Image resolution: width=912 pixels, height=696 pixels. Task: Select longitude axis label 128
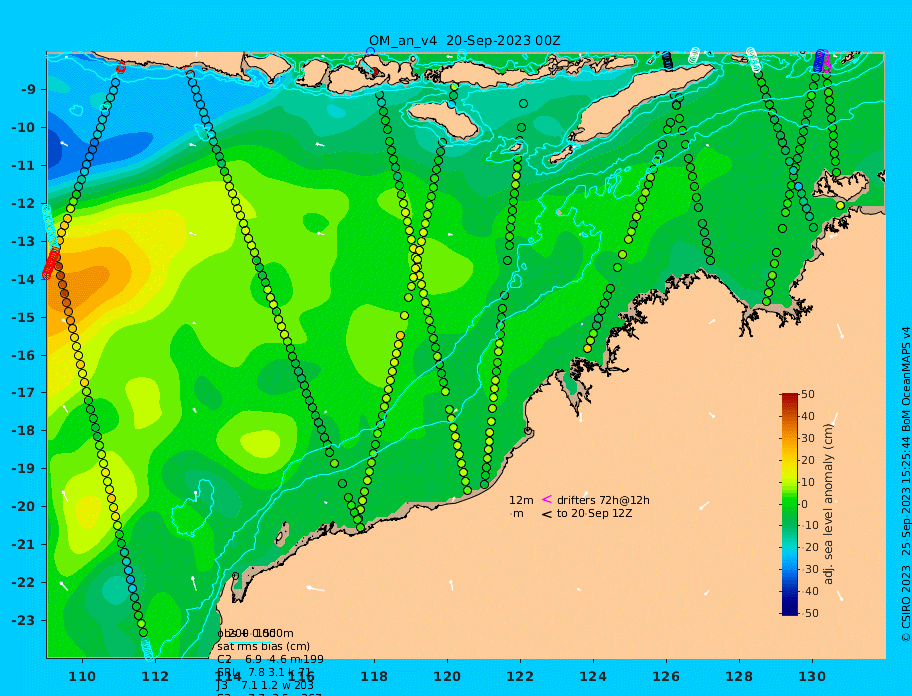tap(739, 676)
